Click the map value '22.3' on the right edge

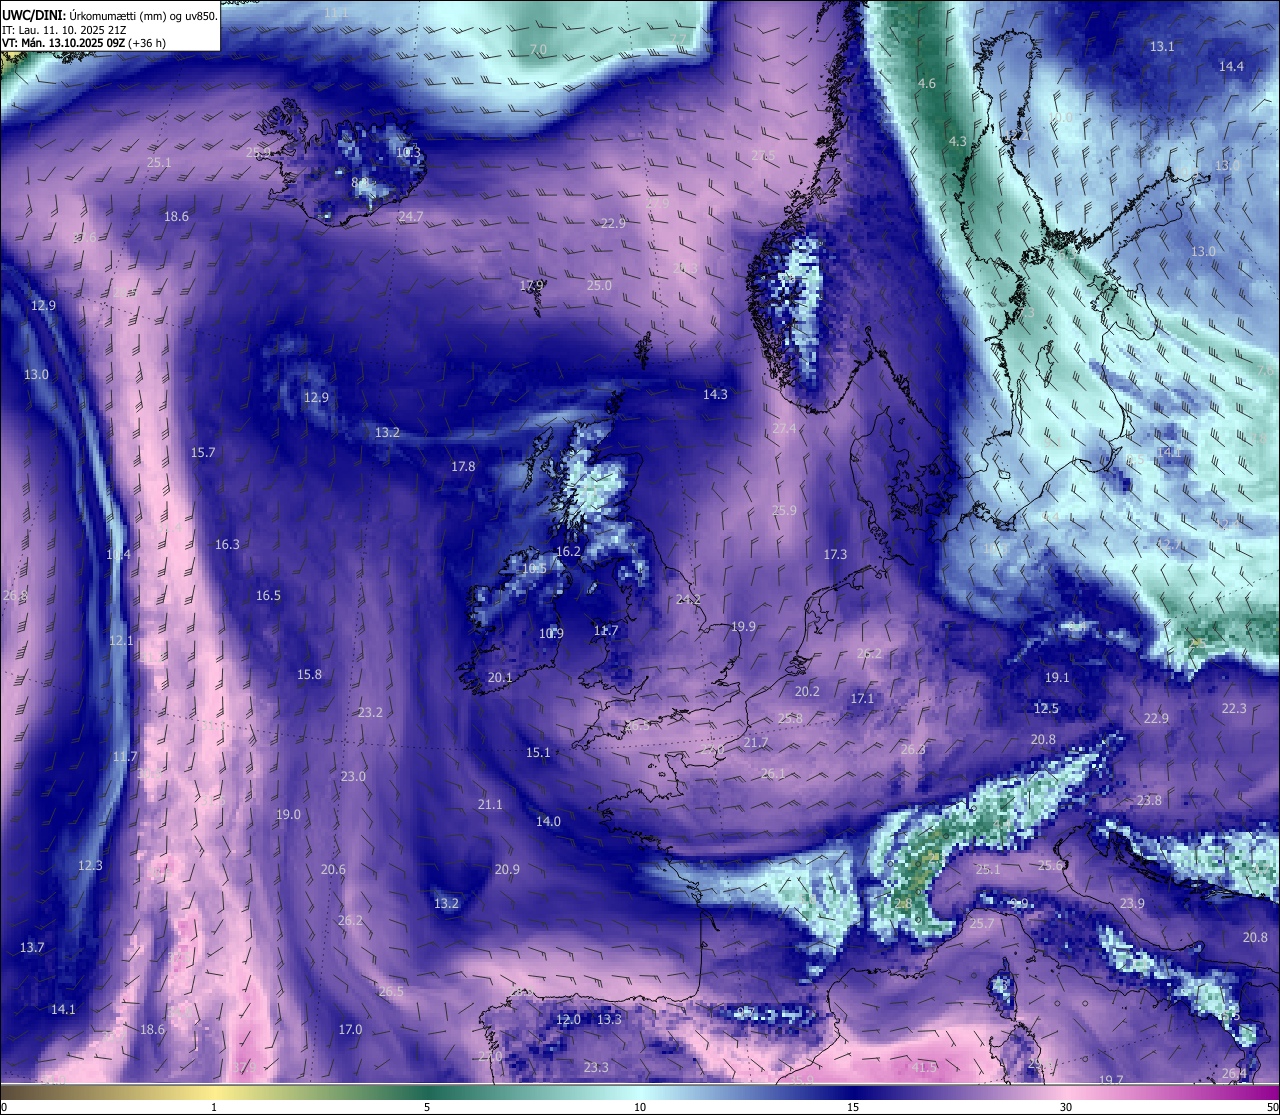click(1234, 708)
